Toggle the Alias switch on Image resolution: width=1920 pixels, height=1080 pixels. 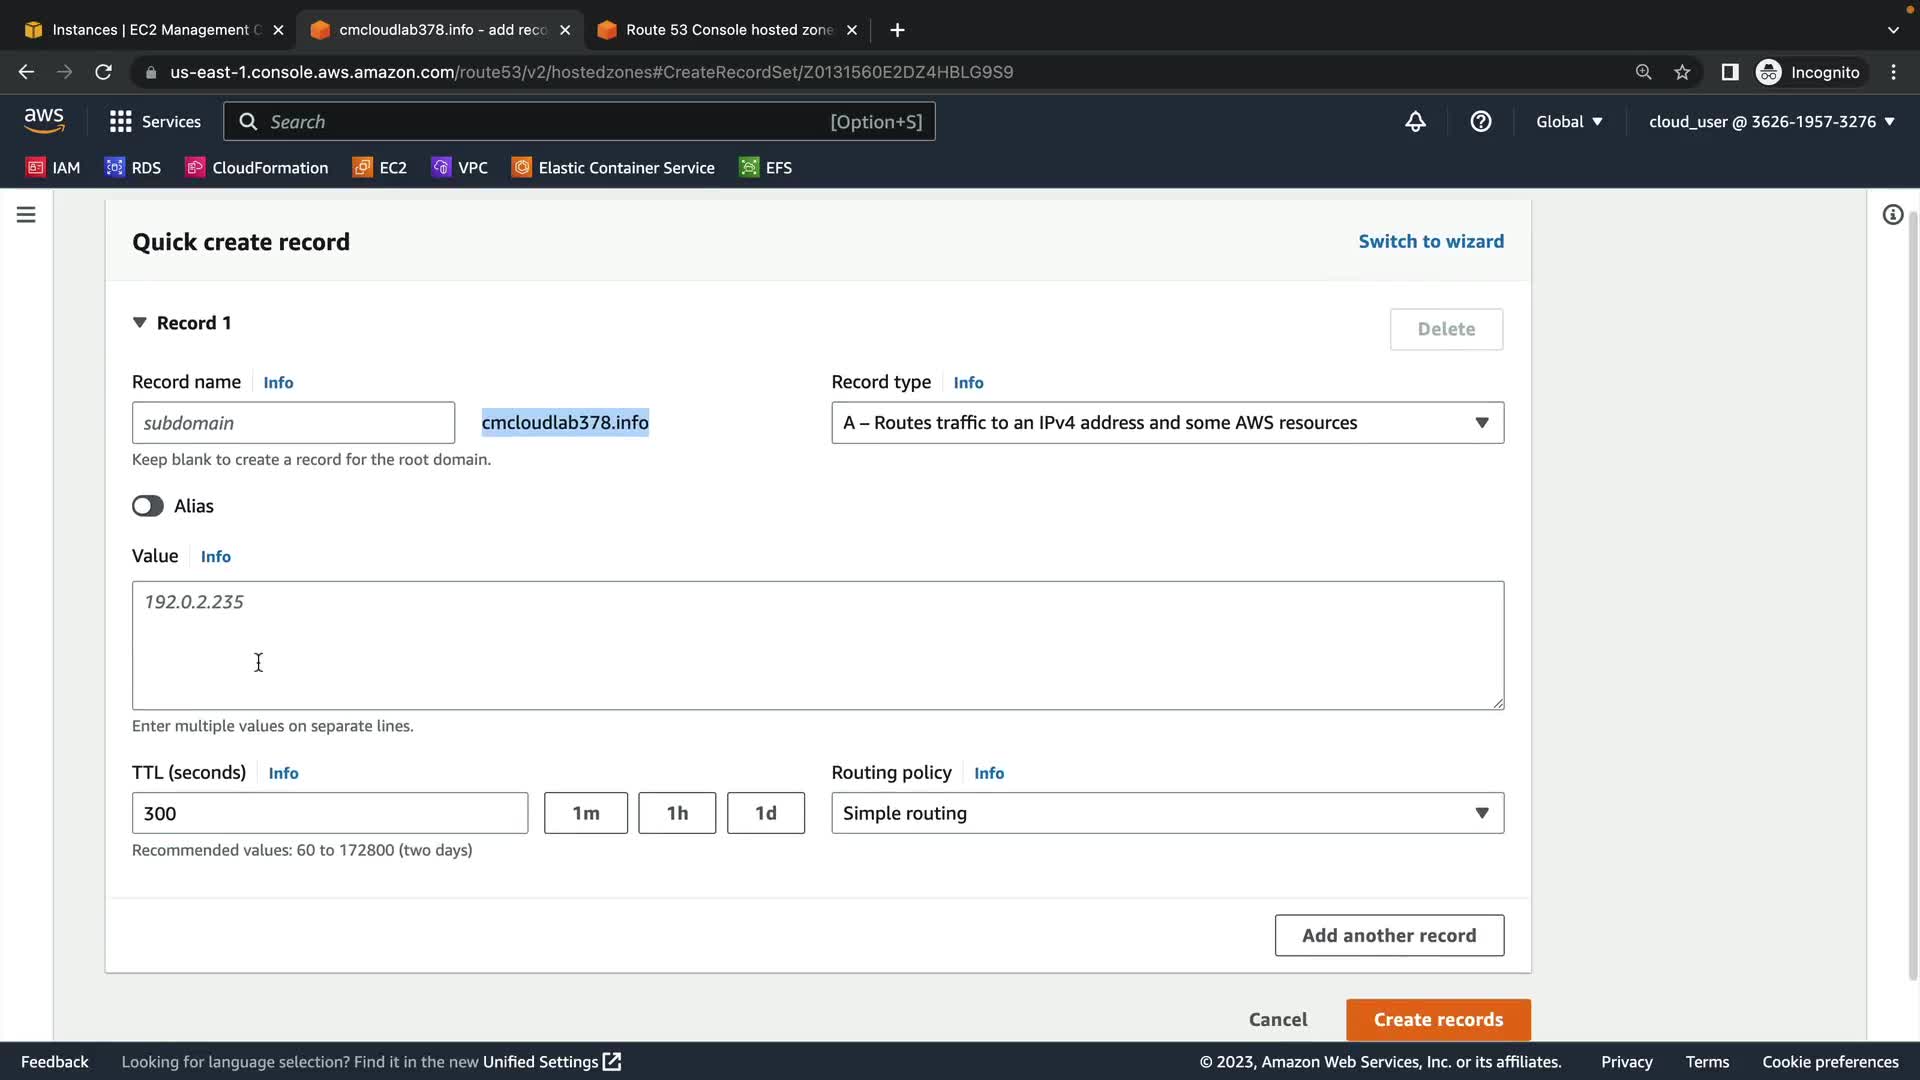click(x=148, y=506)
